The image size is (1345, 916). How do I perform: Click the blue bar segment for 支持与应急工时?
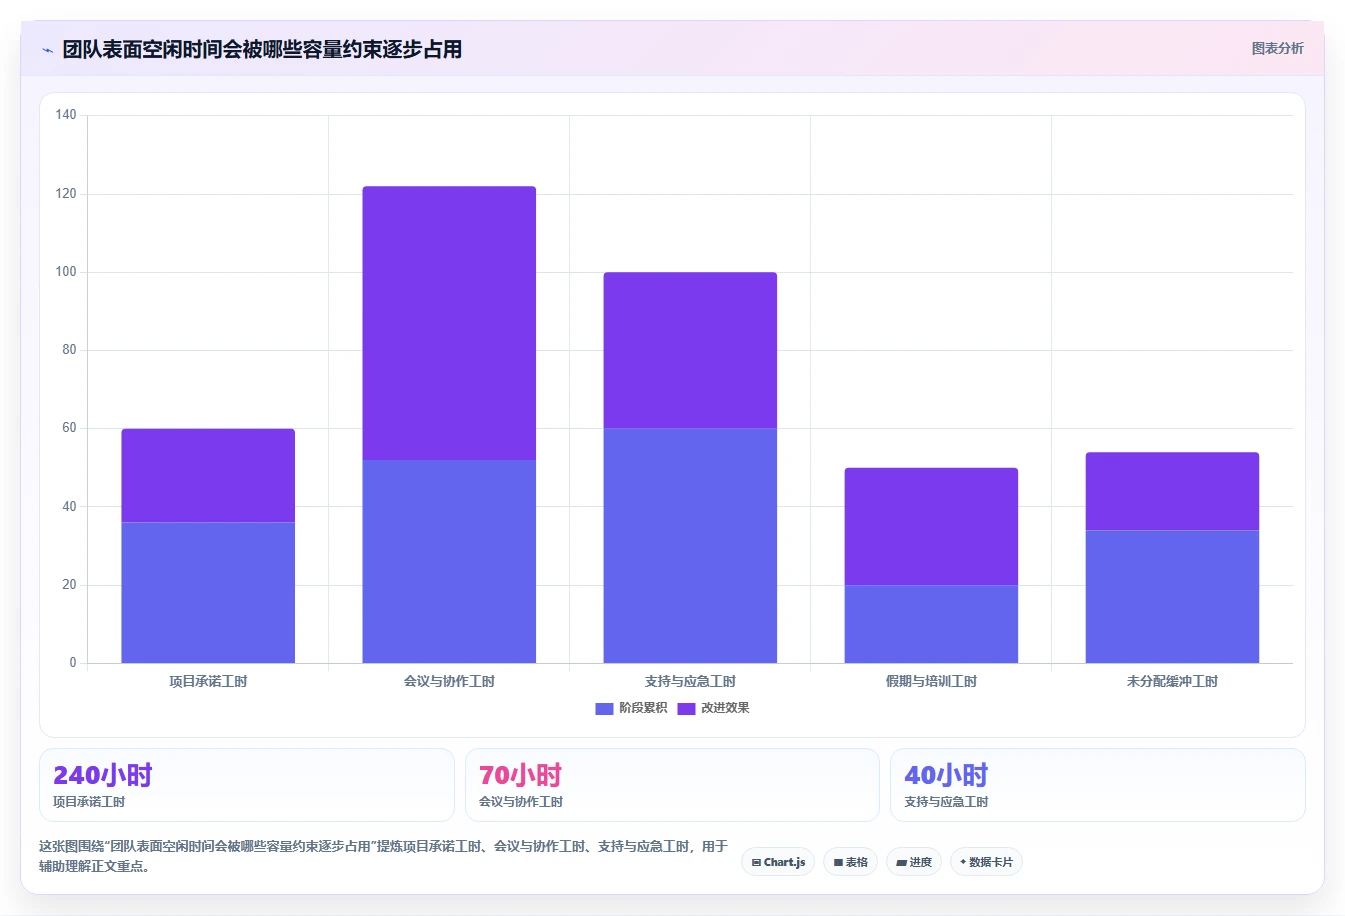coord(690,545)
